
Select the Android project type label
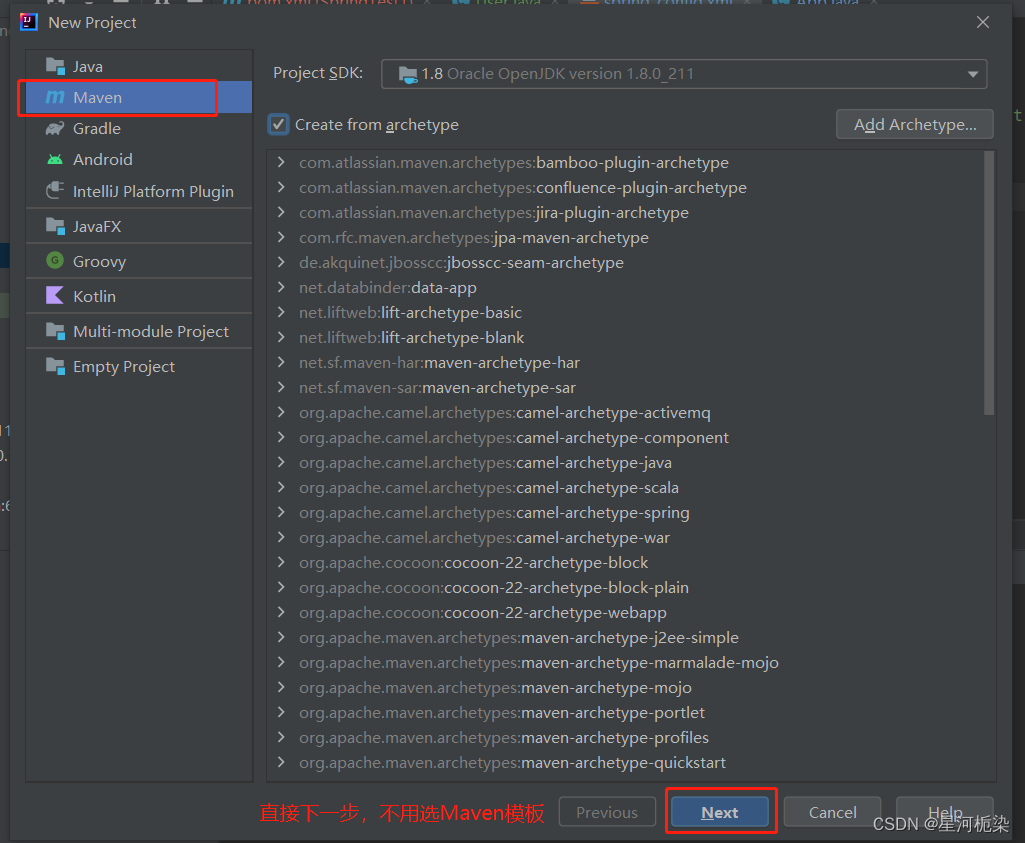point(103,159)
